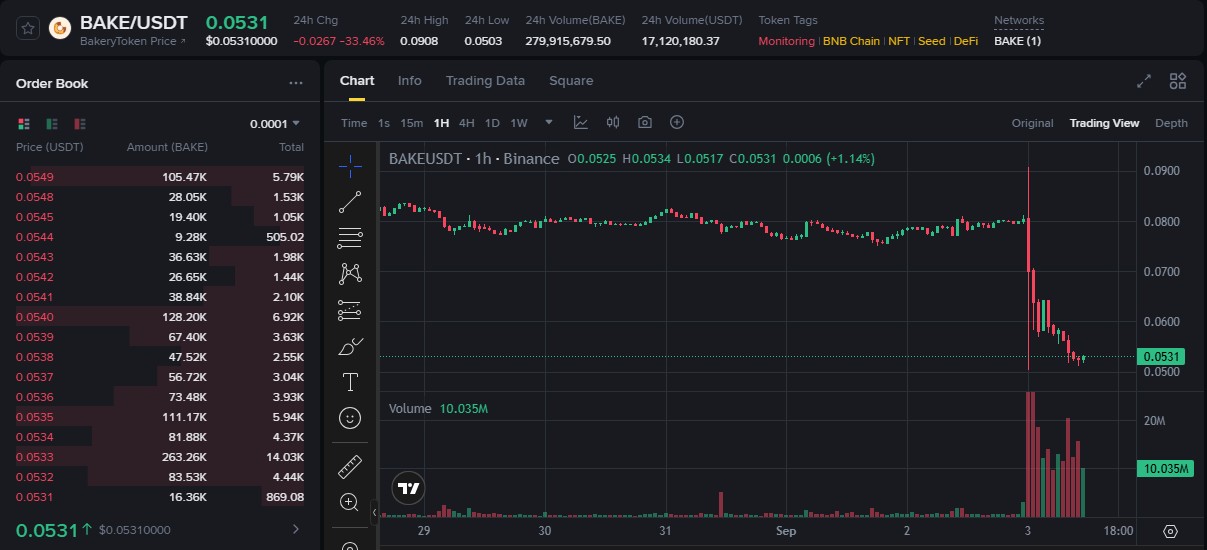Select the brush drawing tool
Viewport: 1207px width, 550px height.
pos(350,347)
